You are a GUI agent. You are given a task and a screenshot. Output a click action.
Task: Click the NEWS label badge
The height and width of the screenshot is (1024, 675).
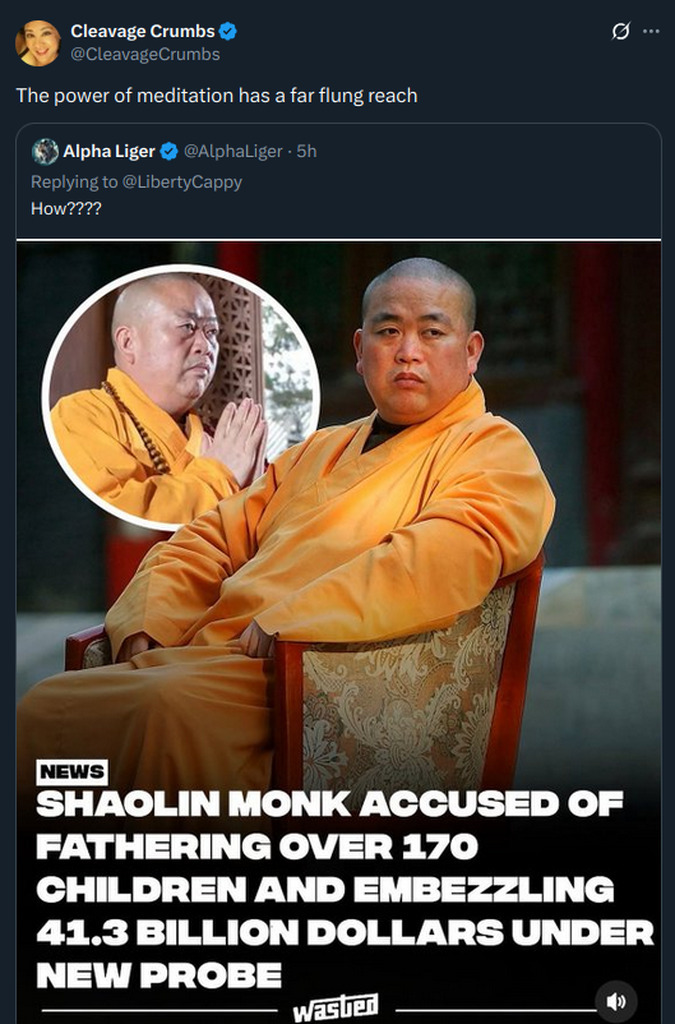coord(72,771)
